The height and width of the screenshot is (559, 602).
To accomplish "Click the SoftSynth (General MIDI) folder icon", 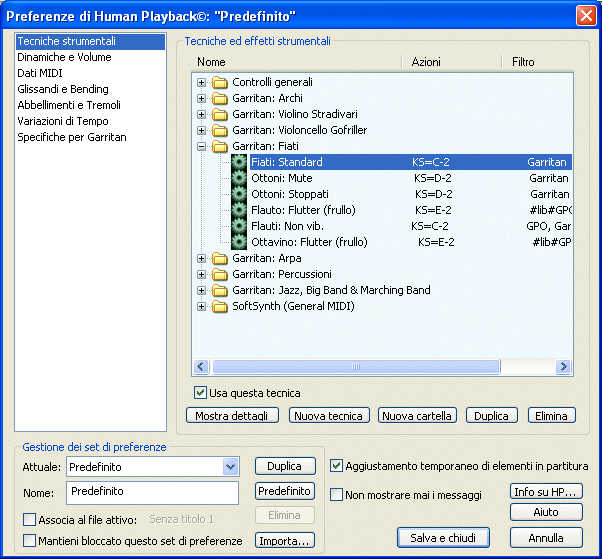I will point(220,306).
